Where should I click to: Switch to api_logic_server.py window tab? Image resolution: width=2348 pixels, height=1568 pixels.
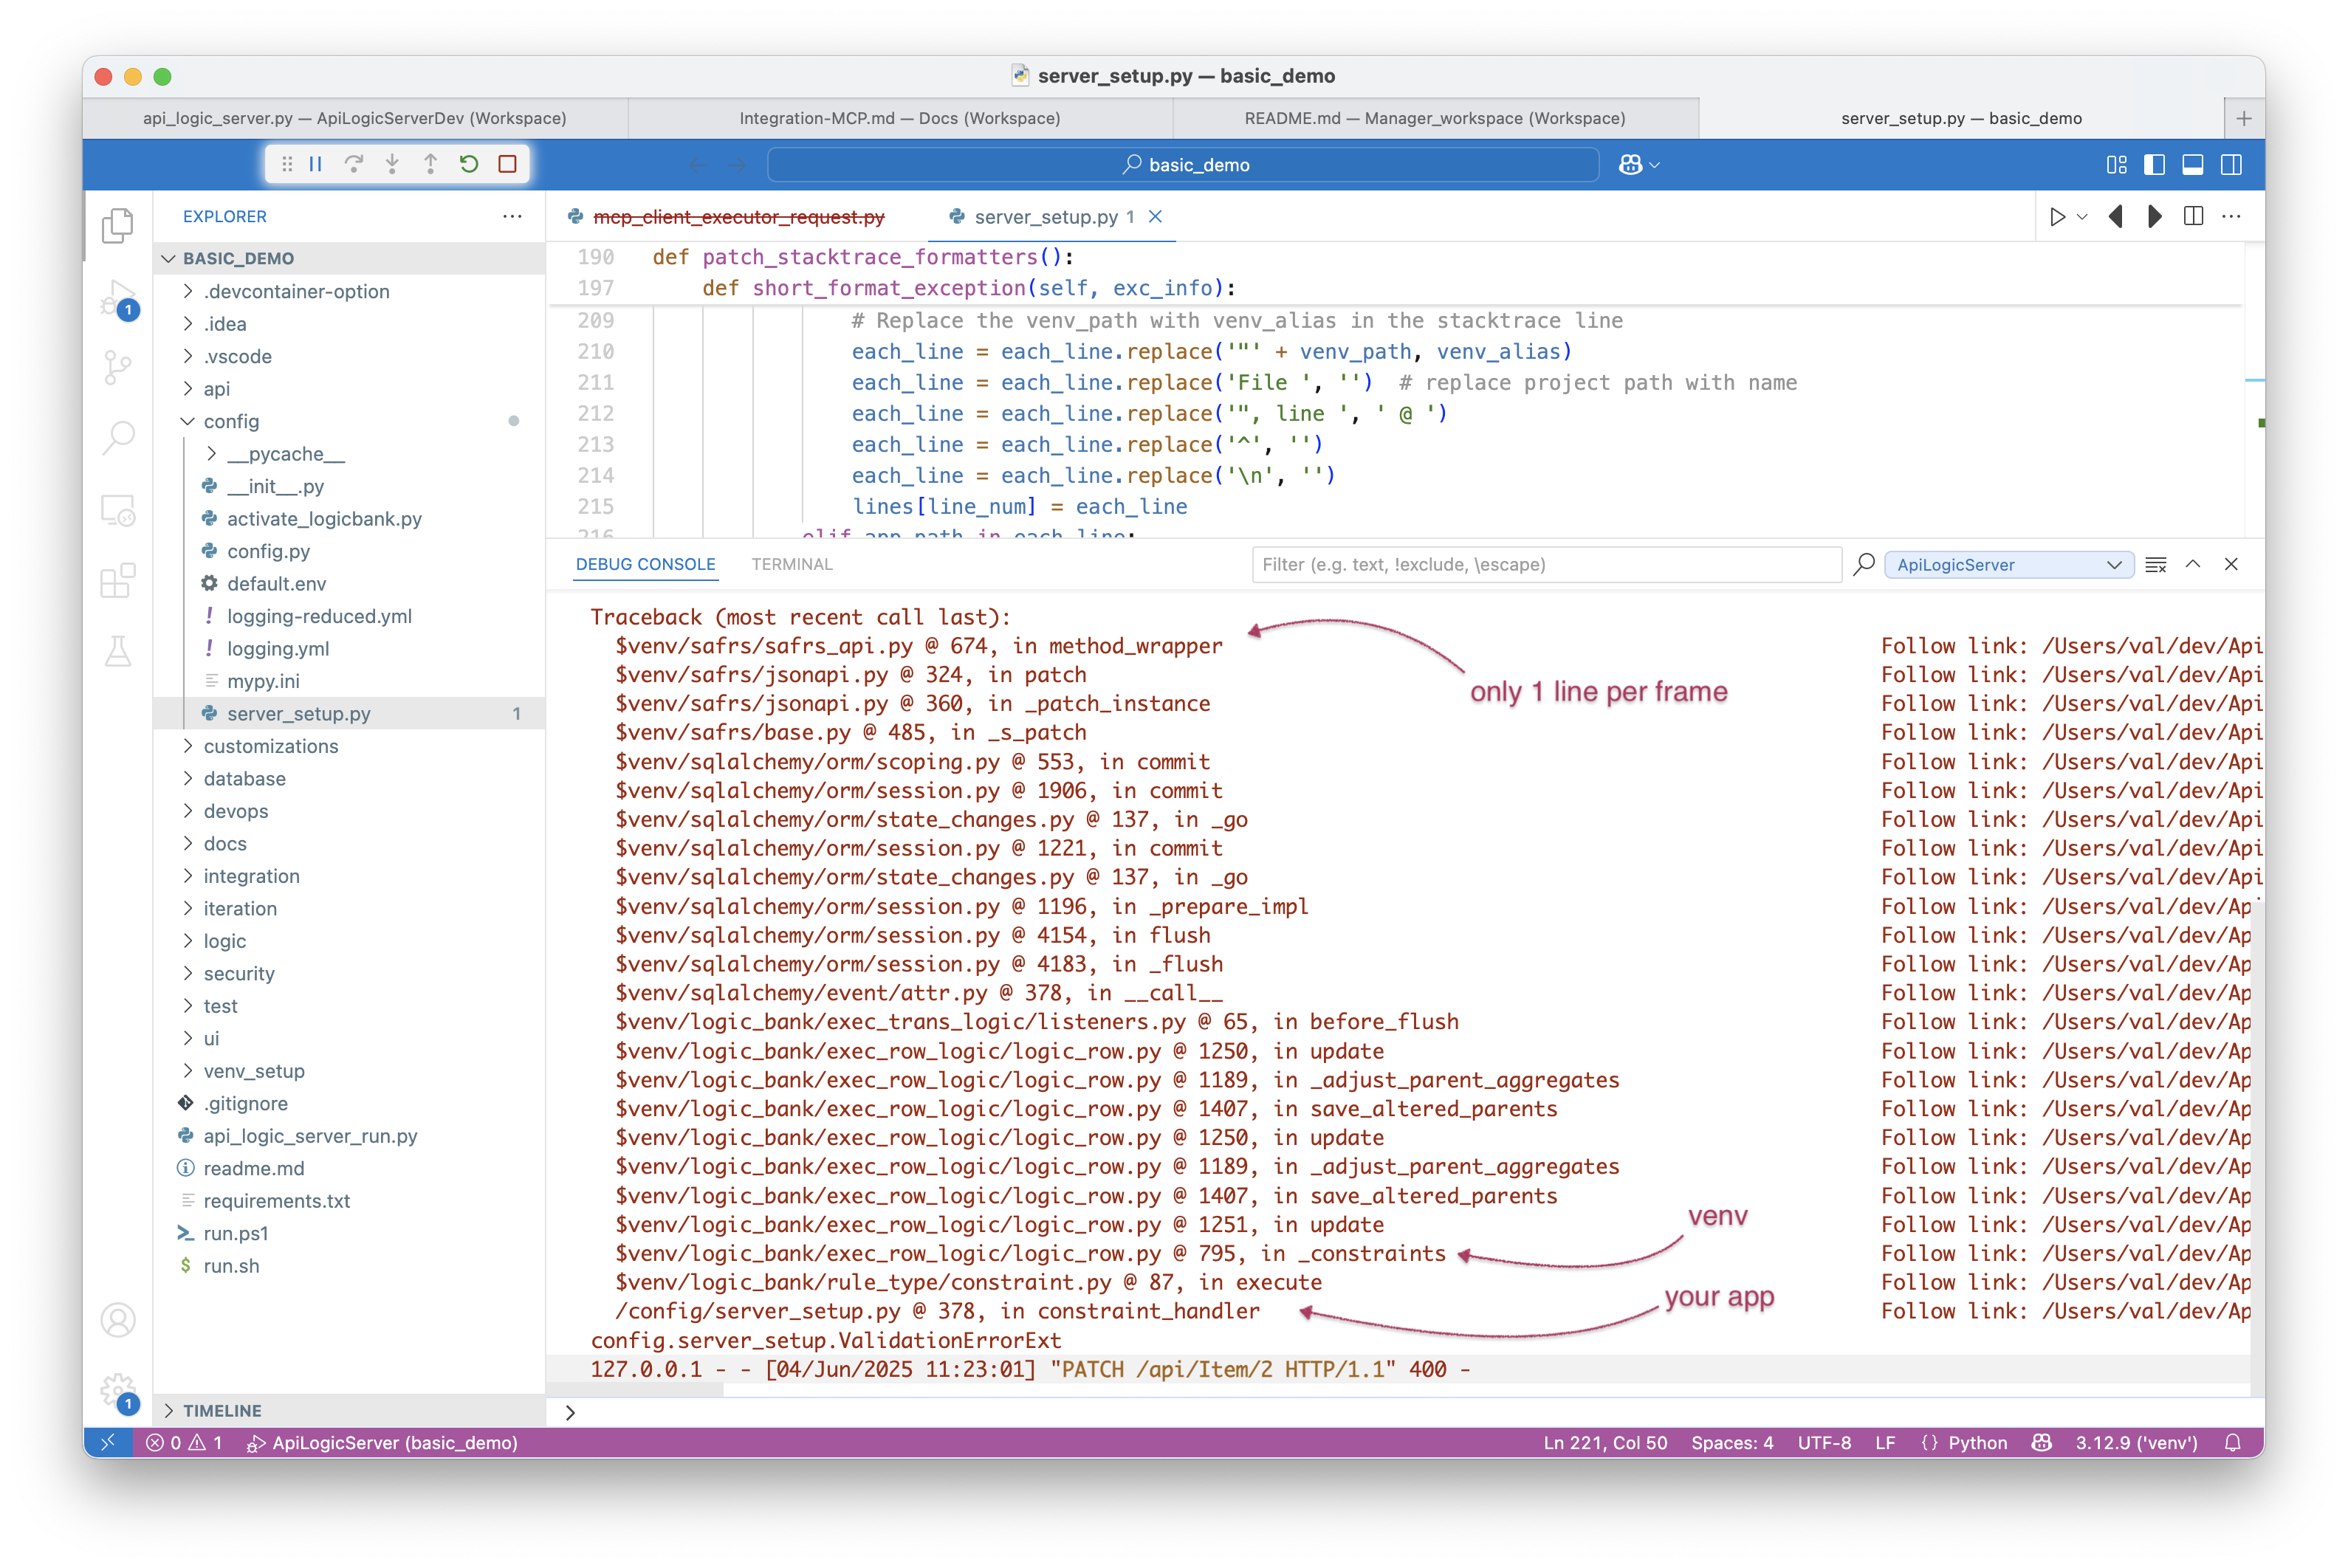click(355, 118)
